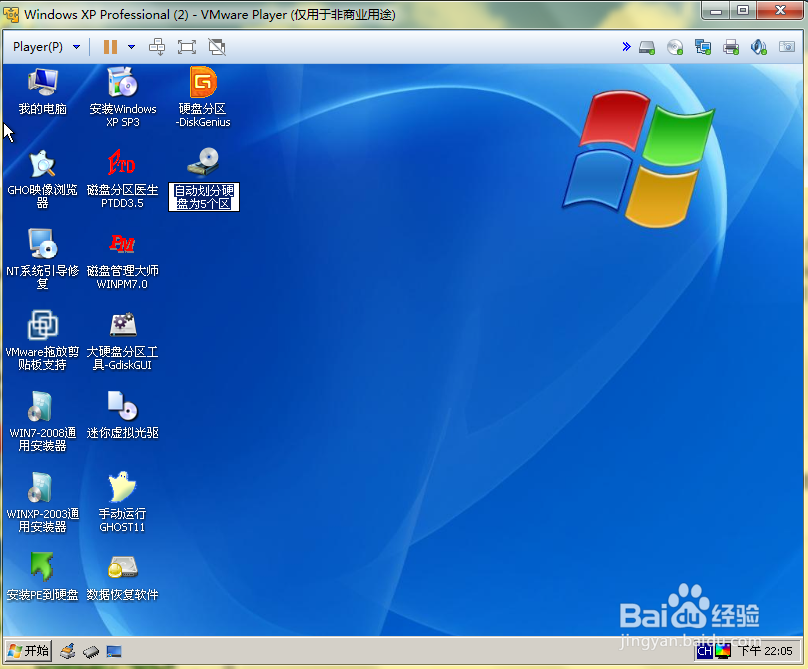Select 自动划分硬盘为5个区 desktop icon
The width and height of the screenshot is (808, 669).
click(x=204, y=178)
